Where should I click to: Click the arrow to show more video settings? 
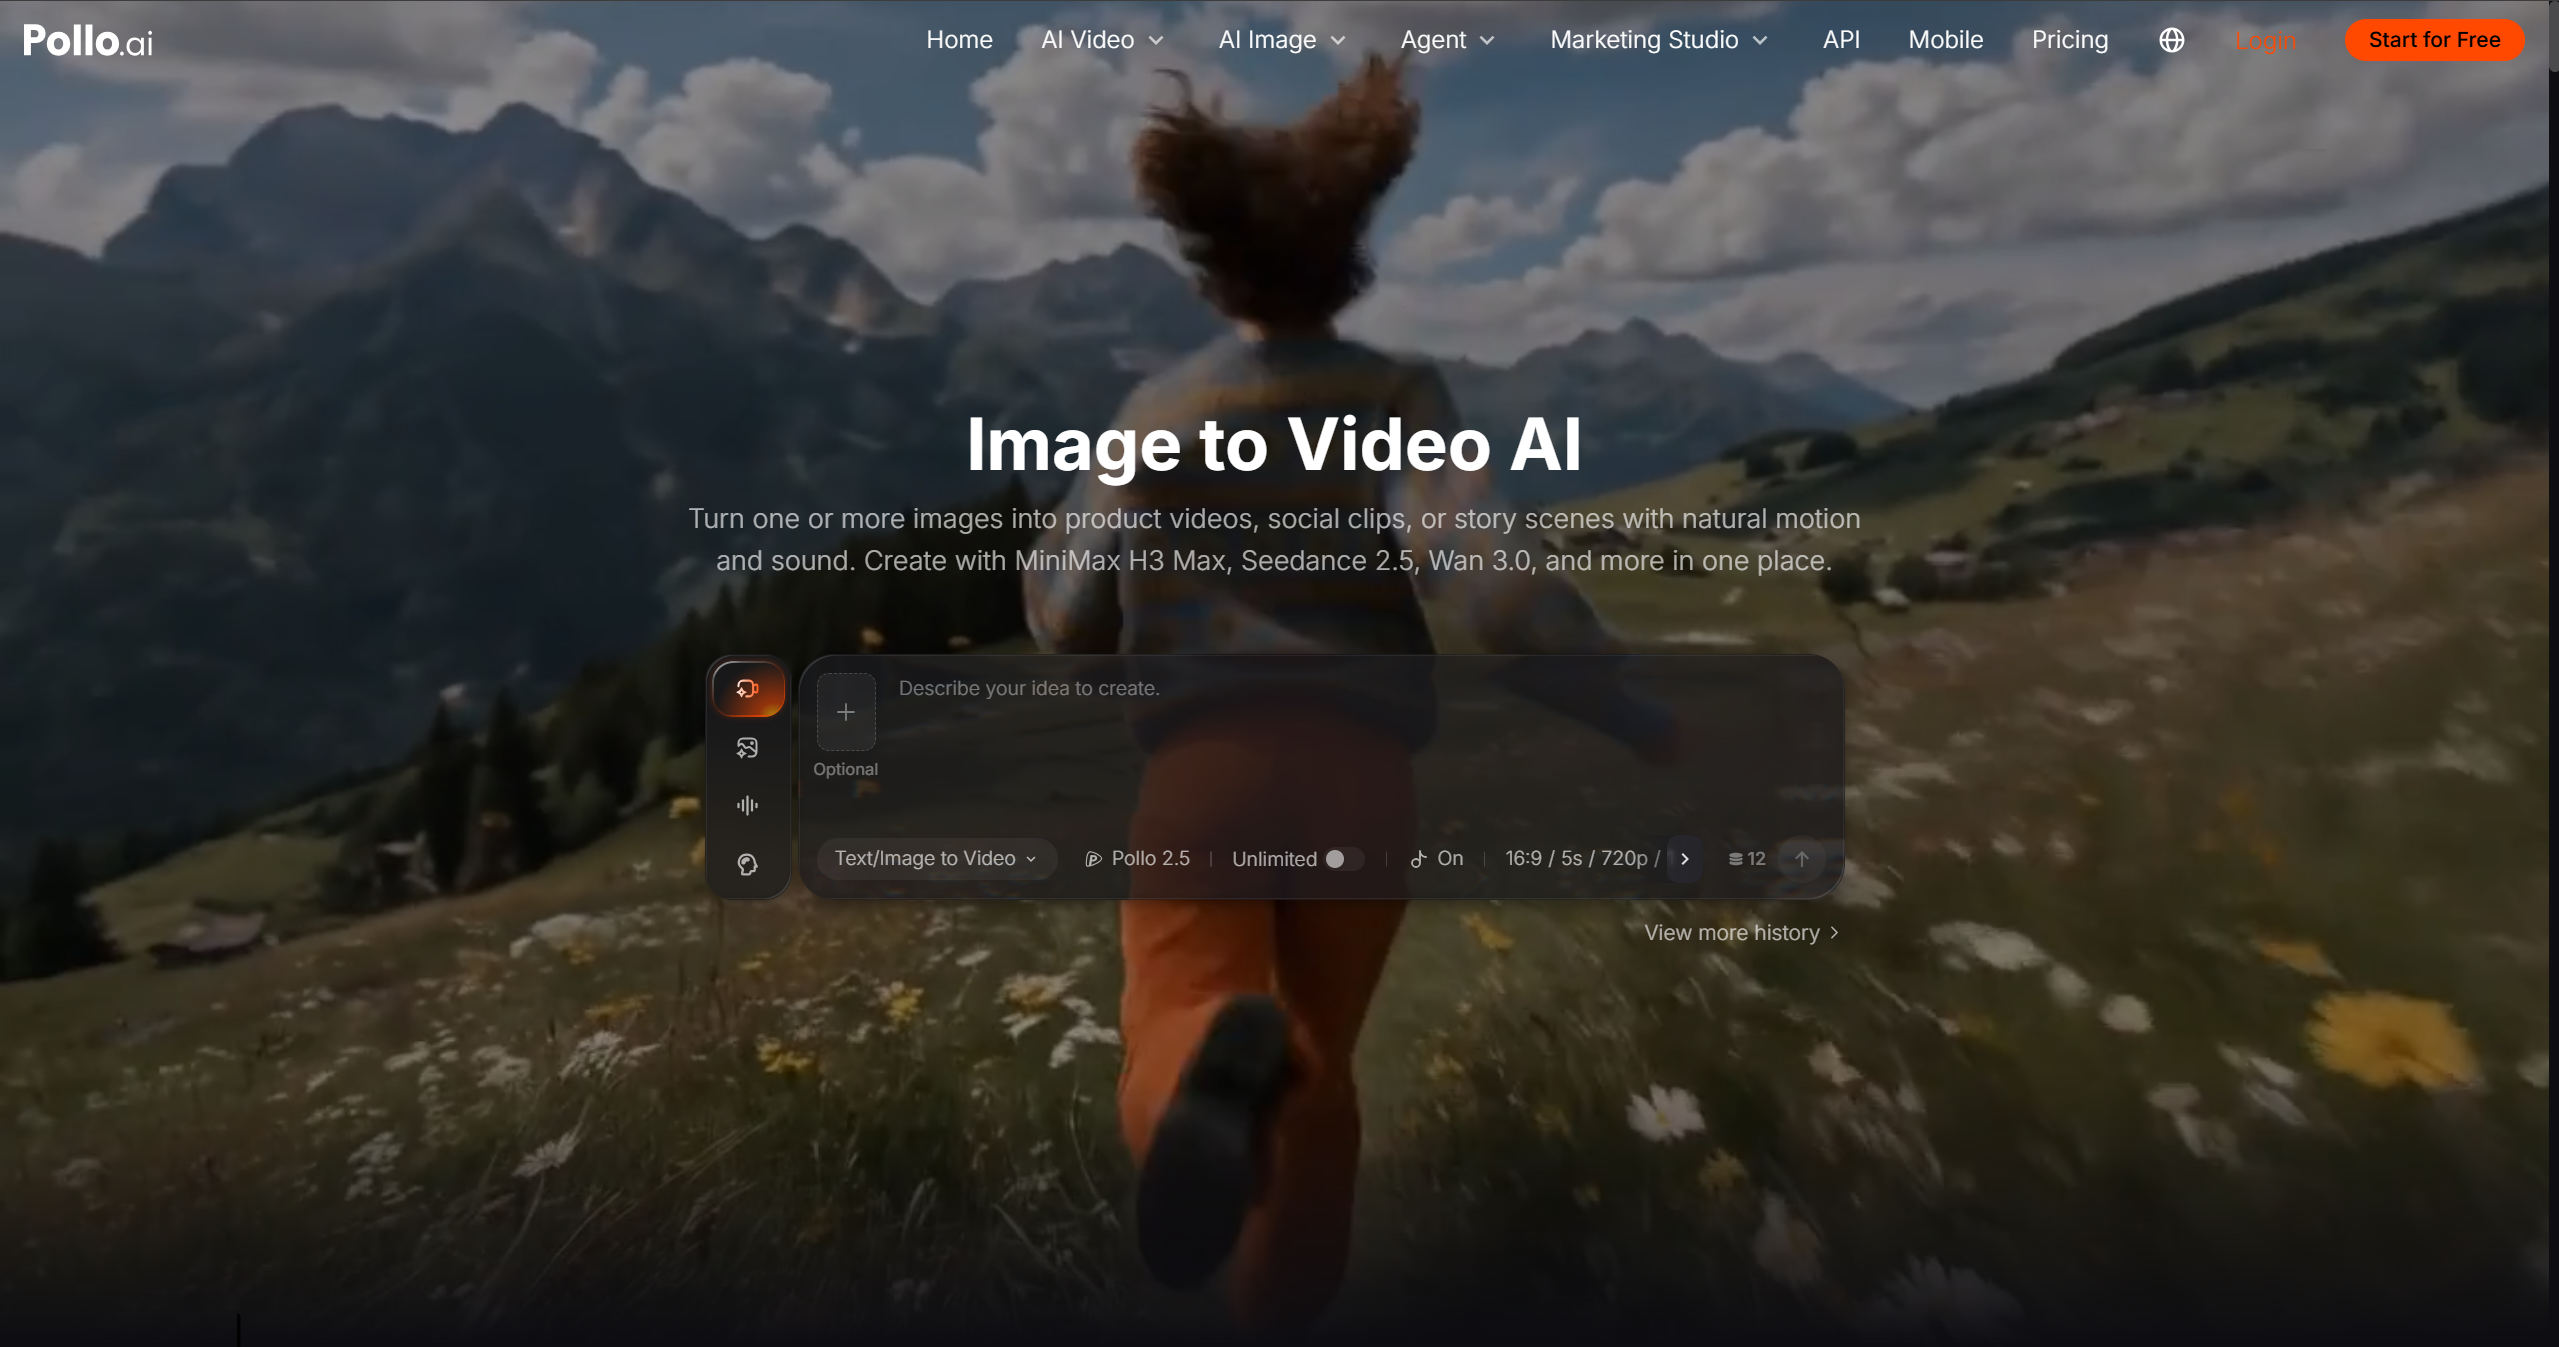[x=1685, y=859]
